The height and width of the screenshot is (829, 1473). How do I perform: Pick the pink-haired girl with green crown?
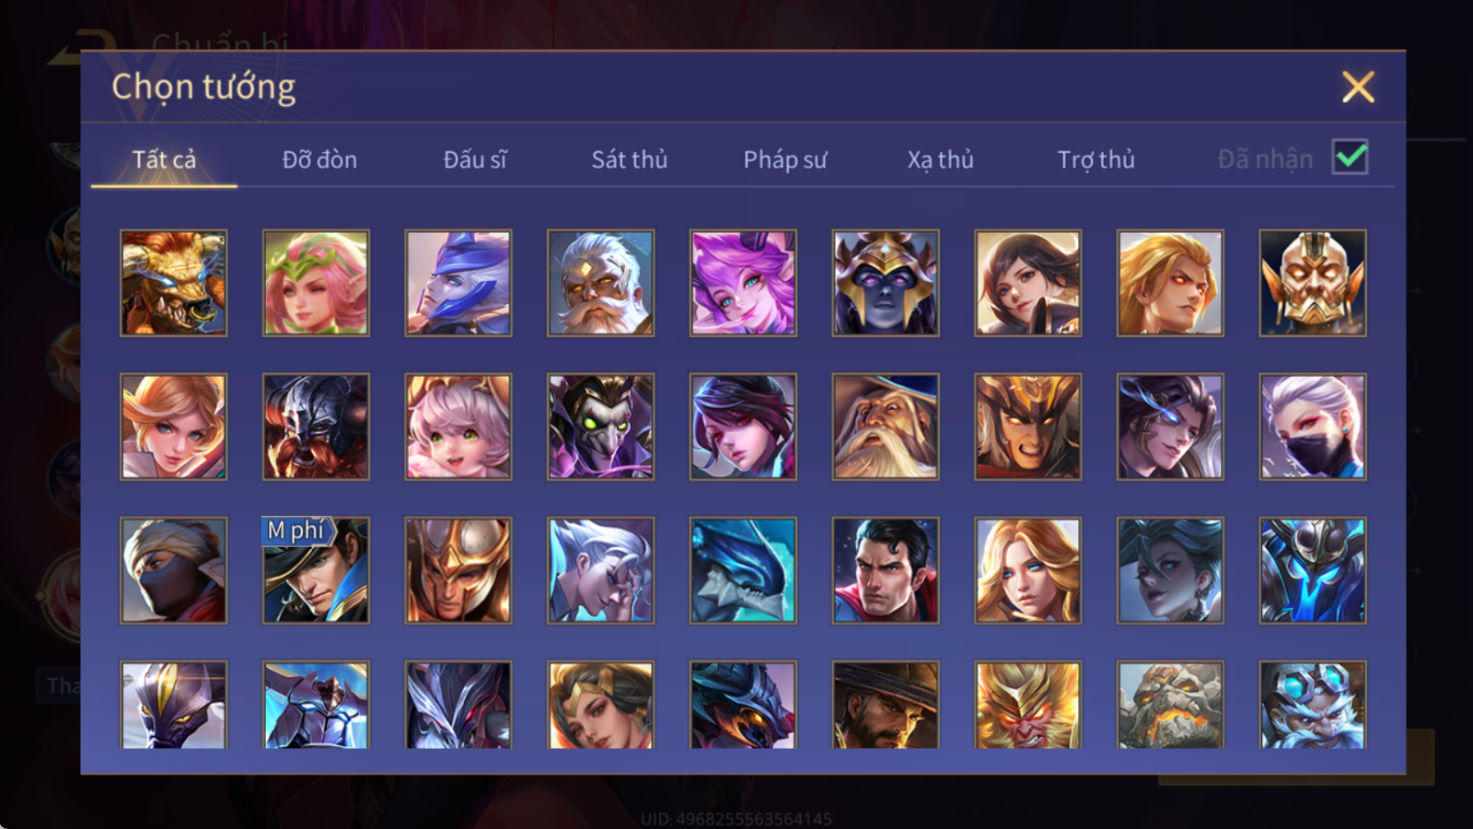(316, 283)
